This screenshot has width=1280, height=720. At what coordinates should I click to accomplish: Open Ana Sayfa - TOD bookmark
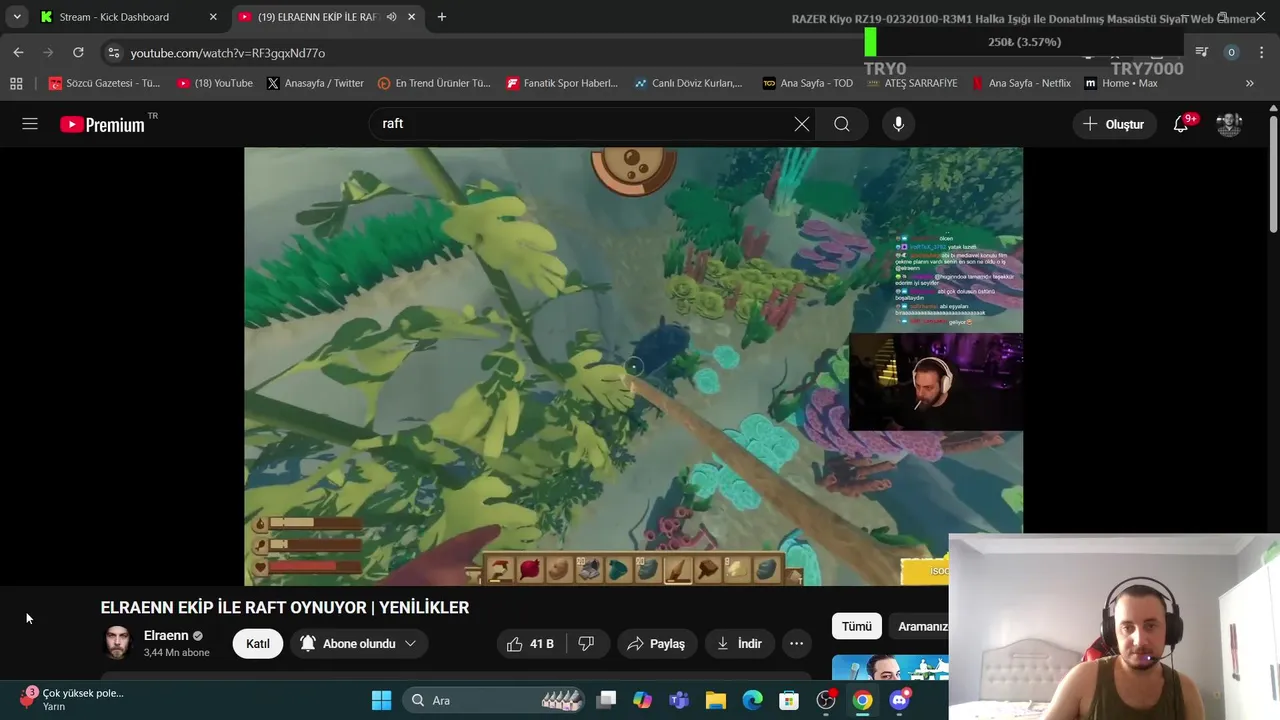click(x=808, y=83)
